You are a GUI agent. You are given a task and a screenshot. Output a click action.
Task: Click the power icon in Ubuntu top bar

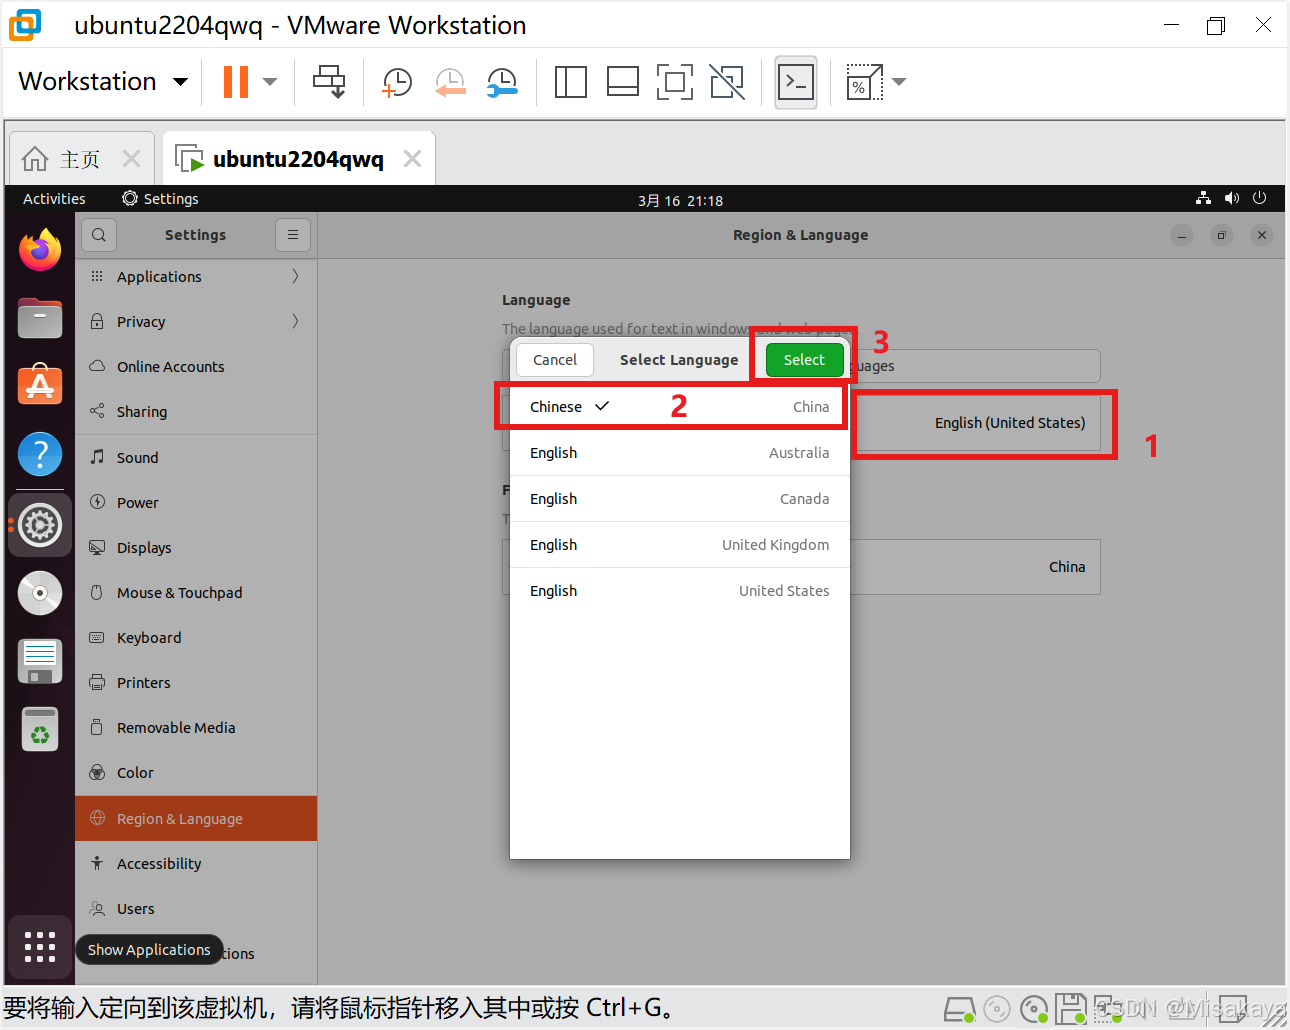click(1260, 199)
